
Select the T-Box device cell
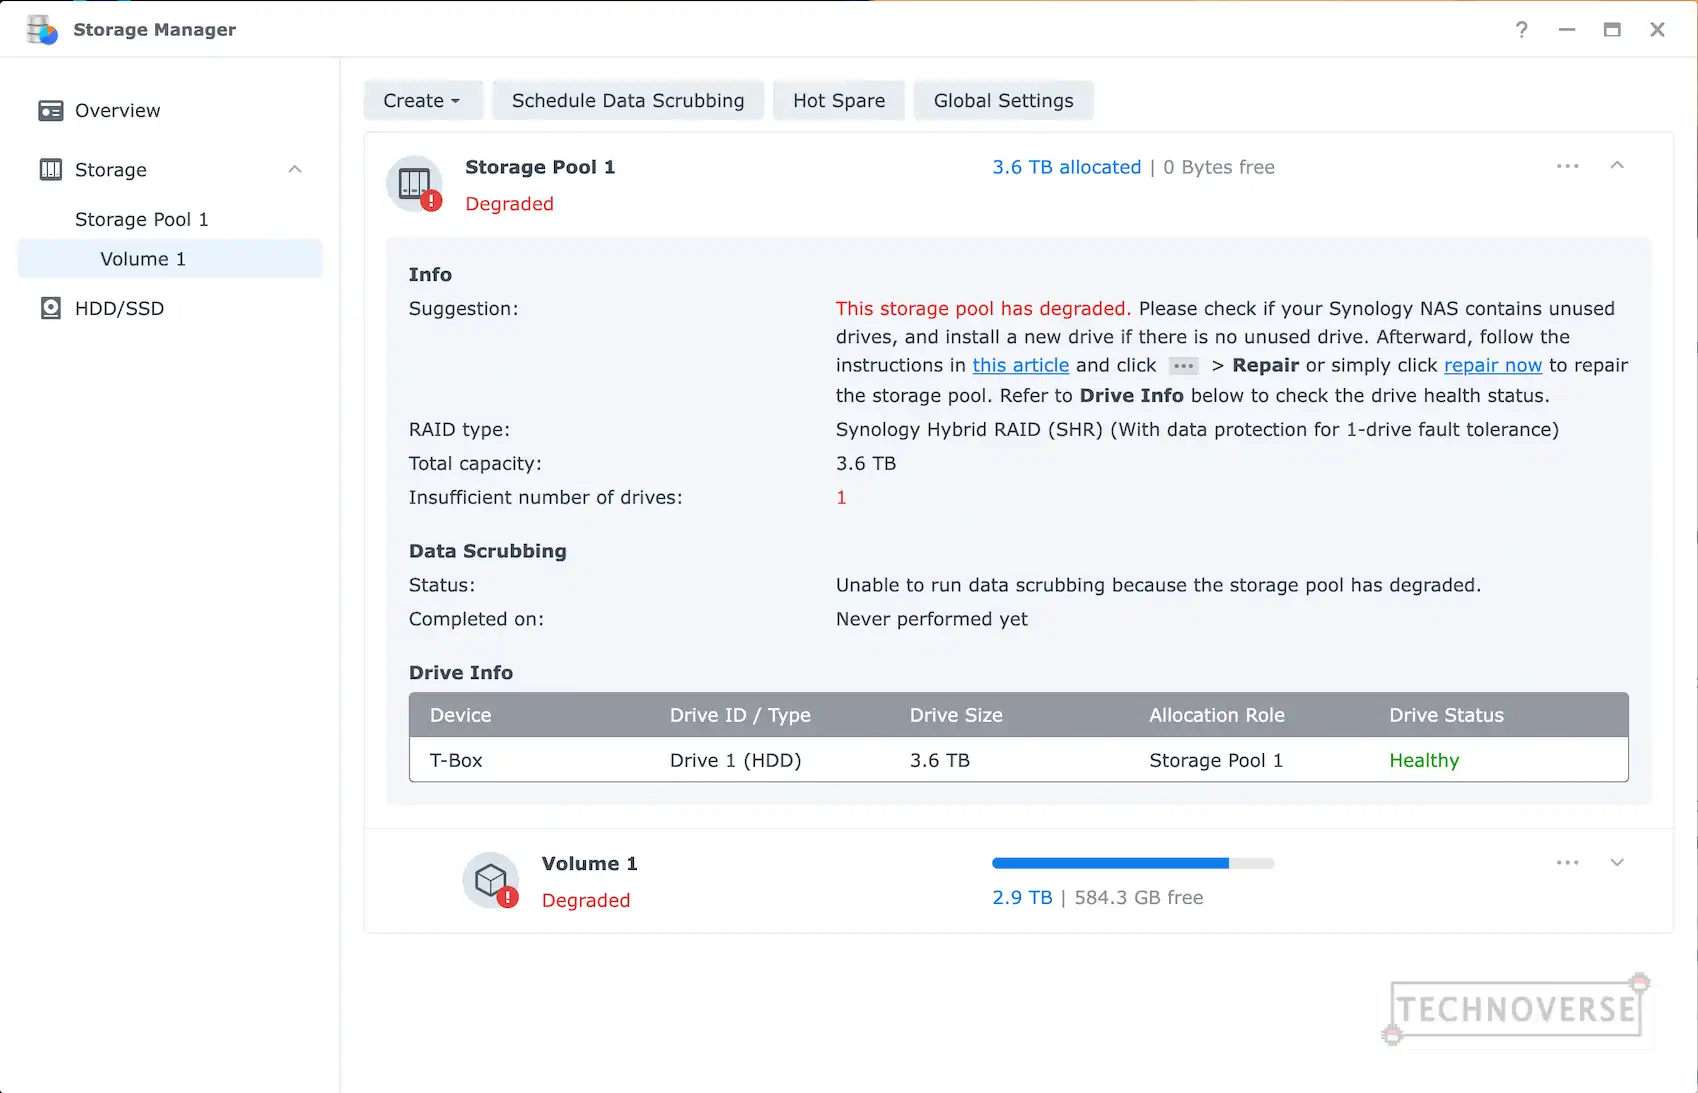456,761
